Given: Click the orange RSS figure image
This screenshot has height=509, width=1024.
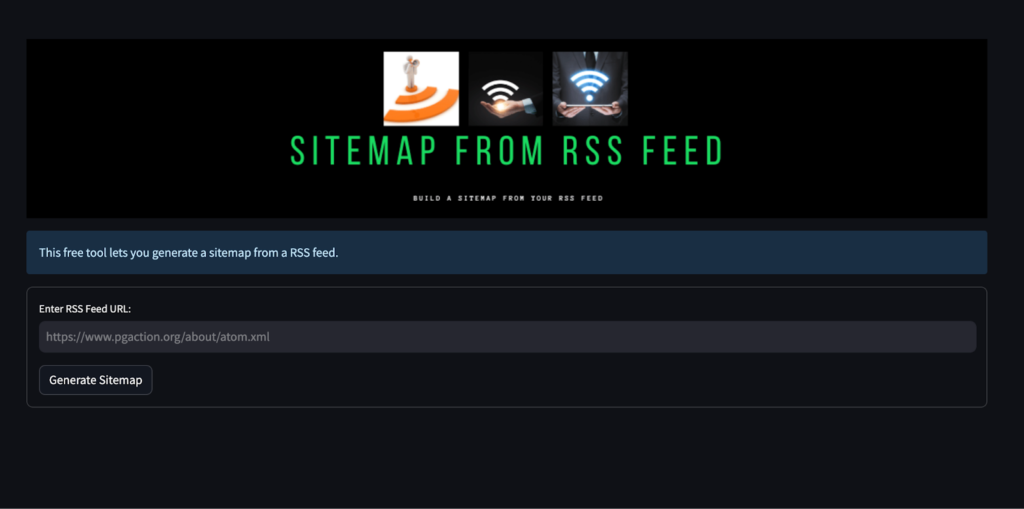Looking at the screenshot, I should click(x=421, y=88).
